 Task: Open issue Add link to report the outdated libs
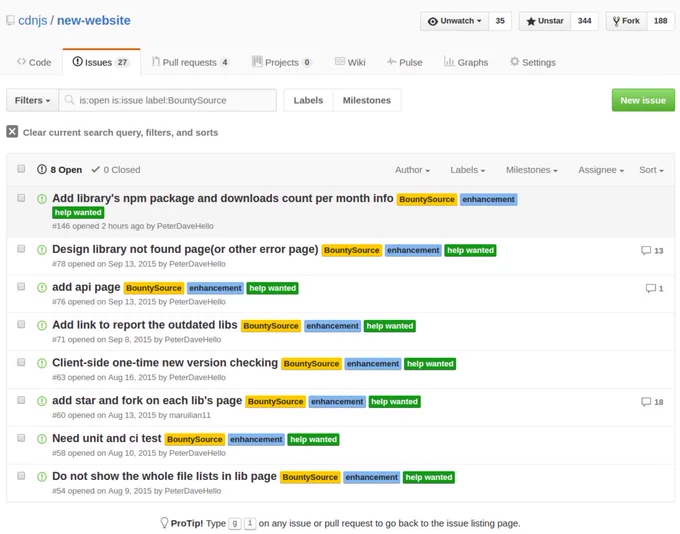tap(144, 325)
